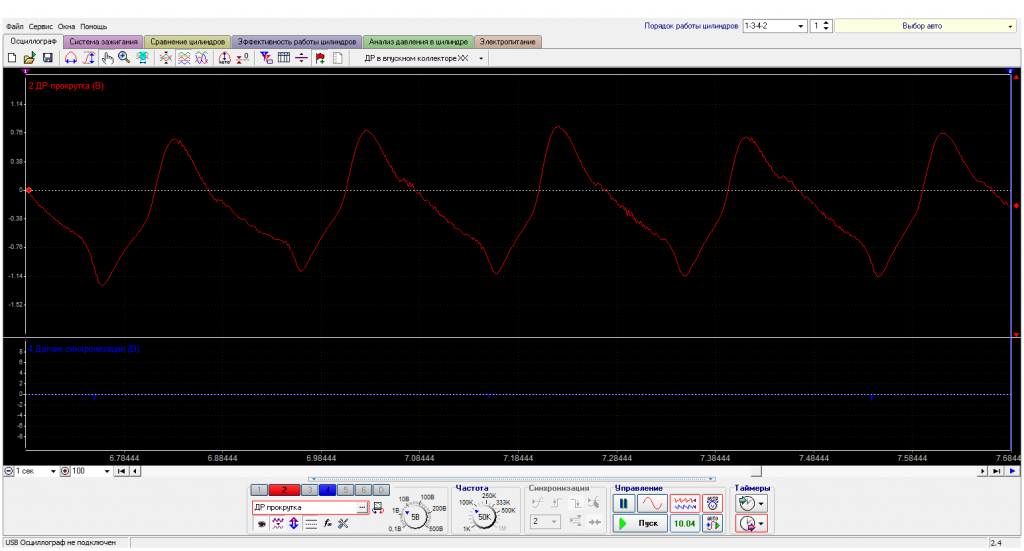
Task: Toggle the red channel 2 button
Action: click(284, 490)
